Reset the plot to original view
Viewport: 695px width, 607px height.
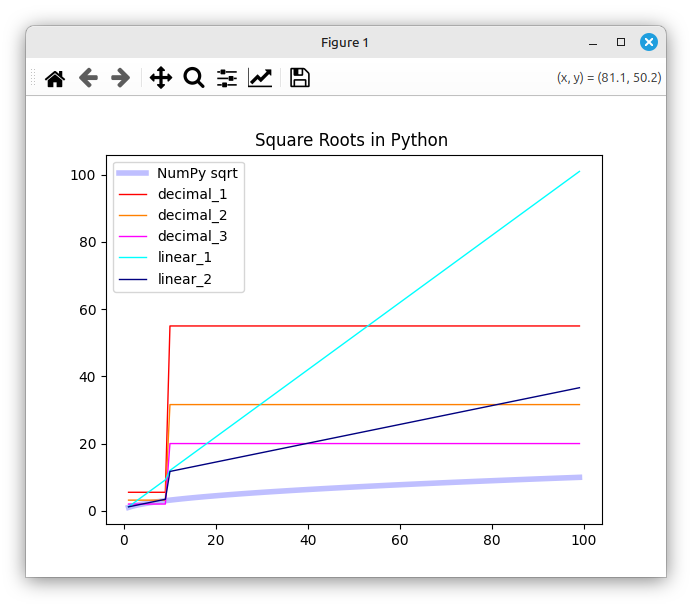point(55,78)
